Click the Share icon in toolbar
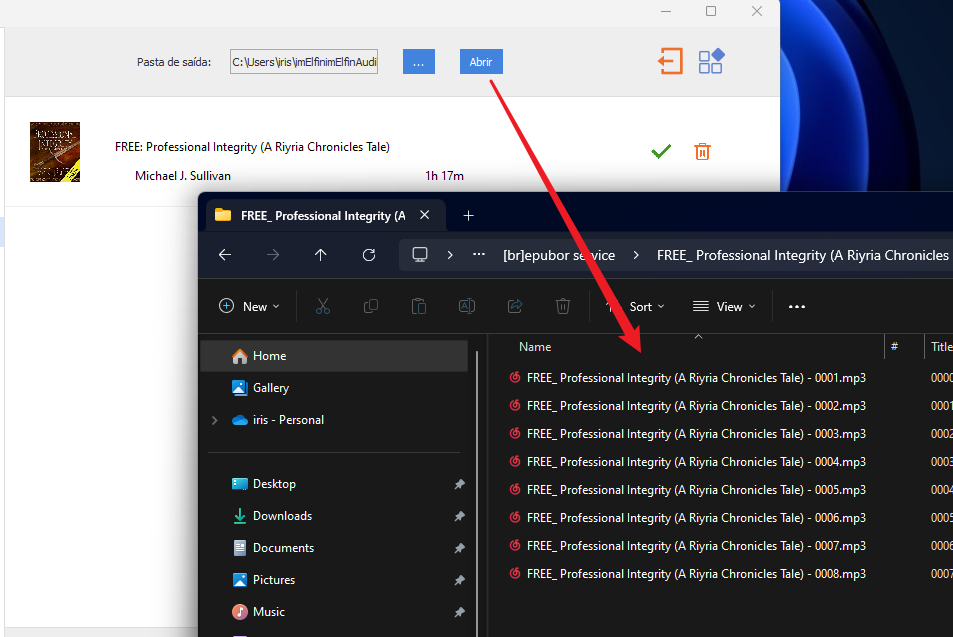 [x=515, y=306]
